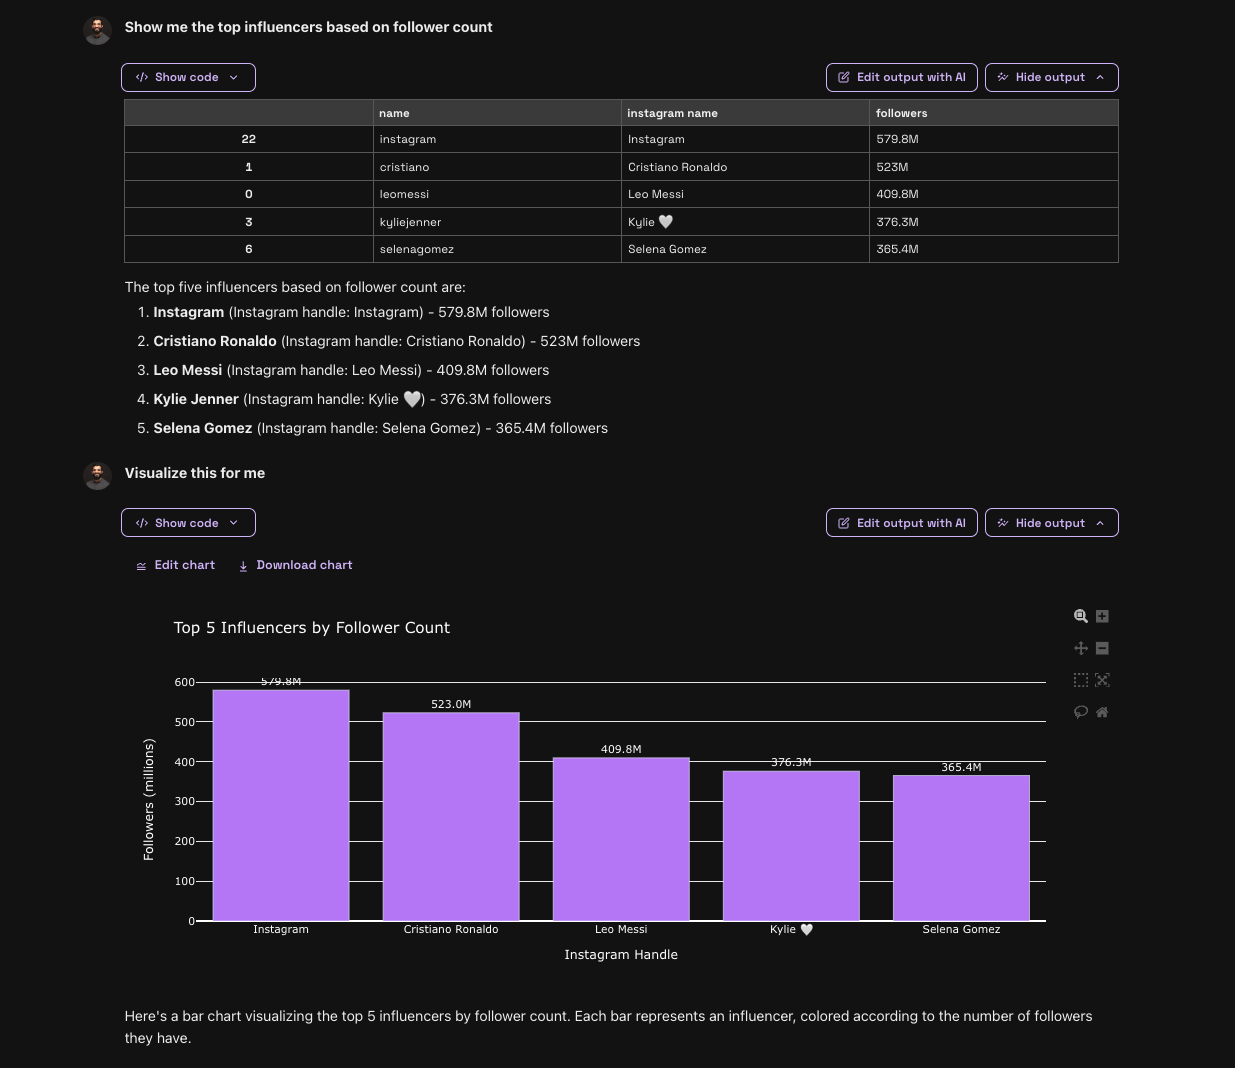The width and height of the screenshot is (1235, 1068).
Task: Click the purple Cristiano Ronaldo bar
Action: (451, 815)
